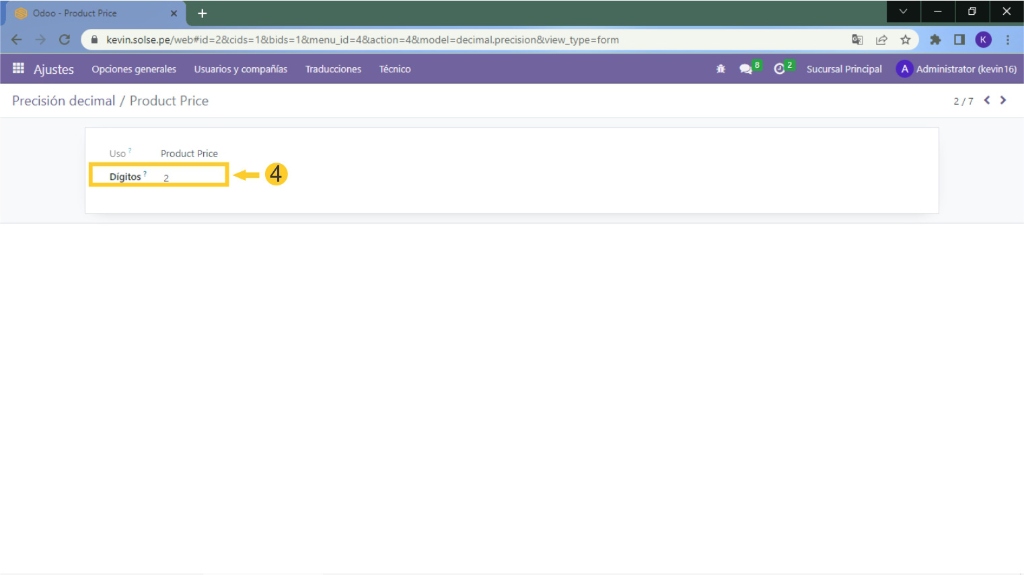
Task: Open the Chrome extensions puzzle icon
Action: [935, 40]
